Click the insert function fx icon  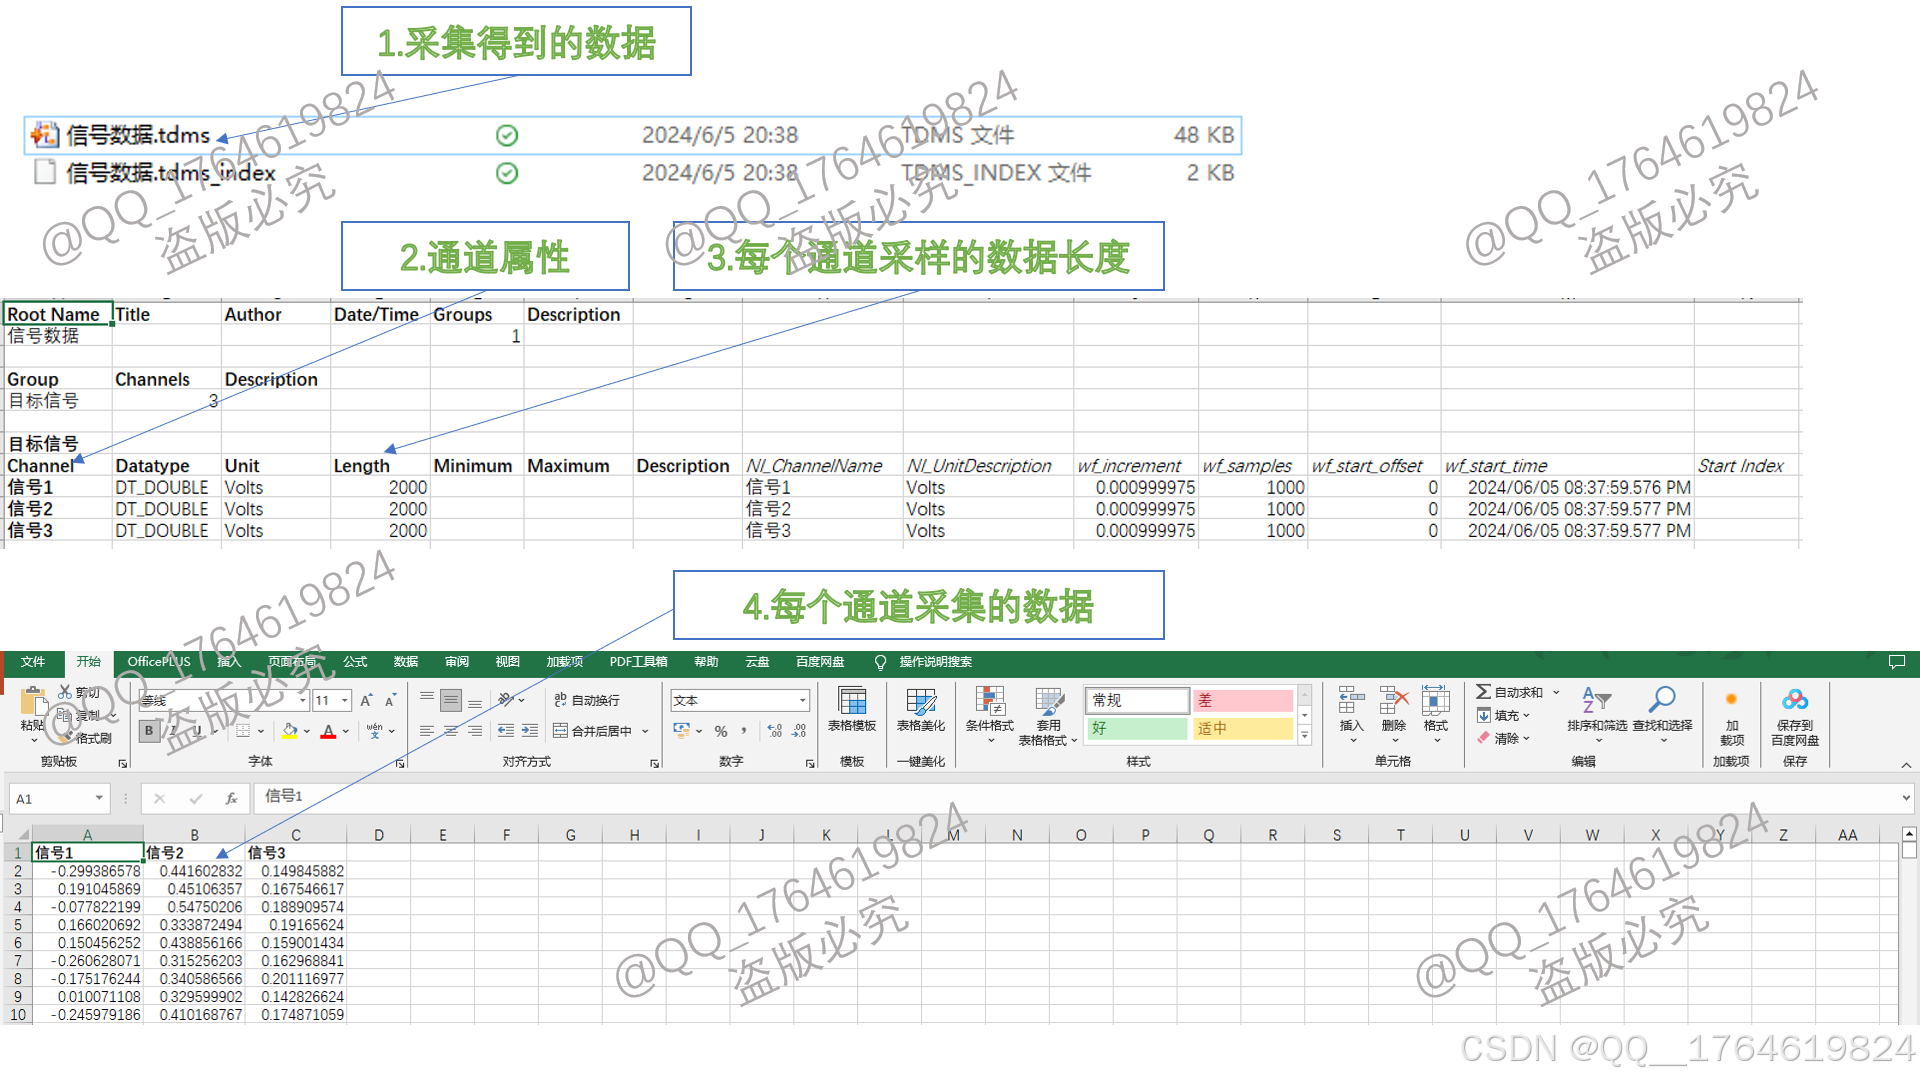coord(231,798)
